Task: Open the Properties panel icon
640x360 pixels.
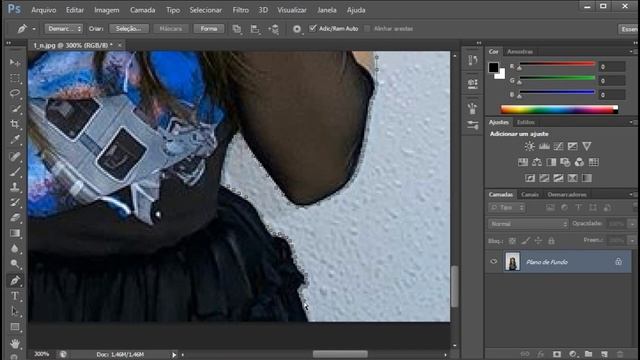Action: [x=473, y=84]
